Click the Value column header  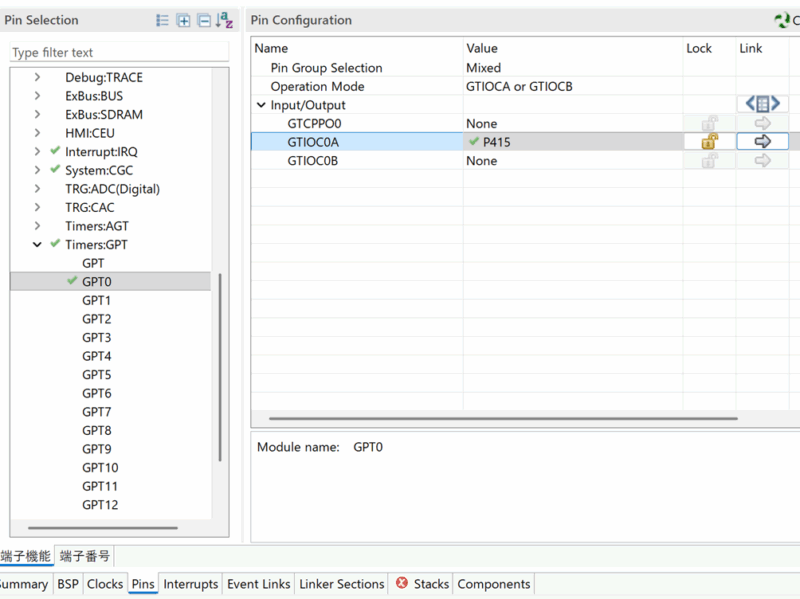click(482, 48)
